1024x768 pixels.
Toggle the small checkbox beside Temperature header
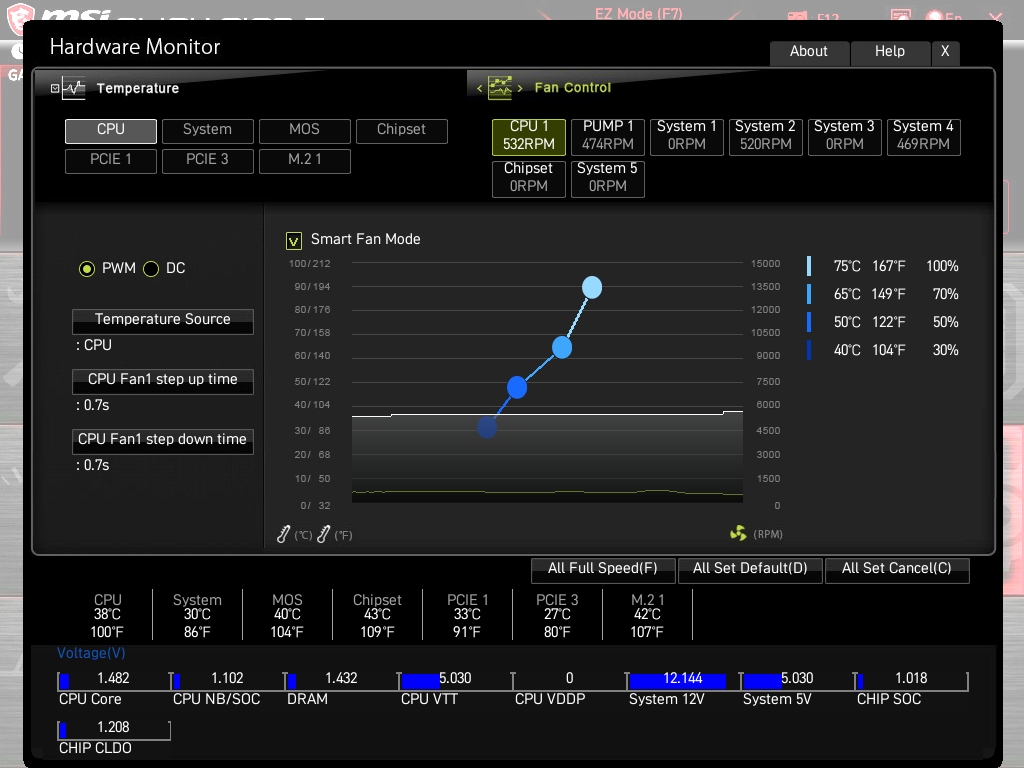pyautogui.click(x=55, y=88)
